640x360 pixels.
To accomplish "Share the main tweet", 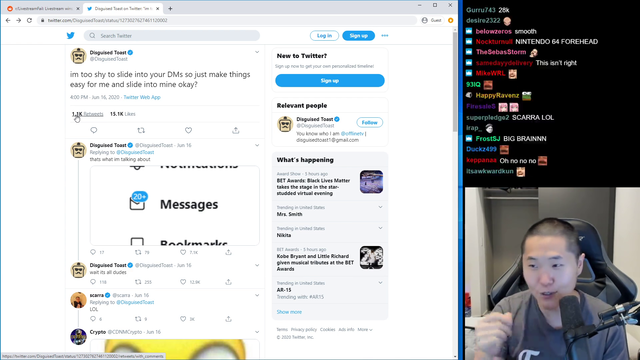I will [x=236, y=130].
